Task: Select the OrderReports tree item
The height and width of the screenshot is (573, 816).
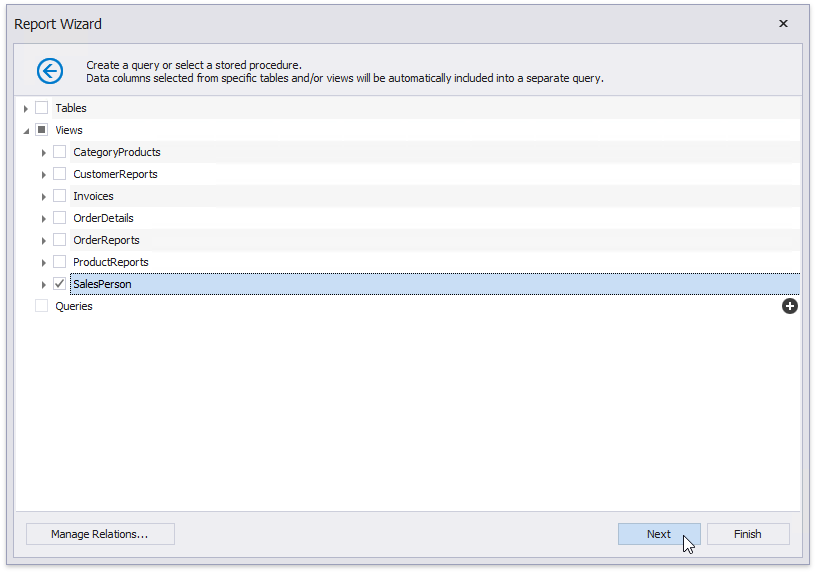Action: coord(106,240)
